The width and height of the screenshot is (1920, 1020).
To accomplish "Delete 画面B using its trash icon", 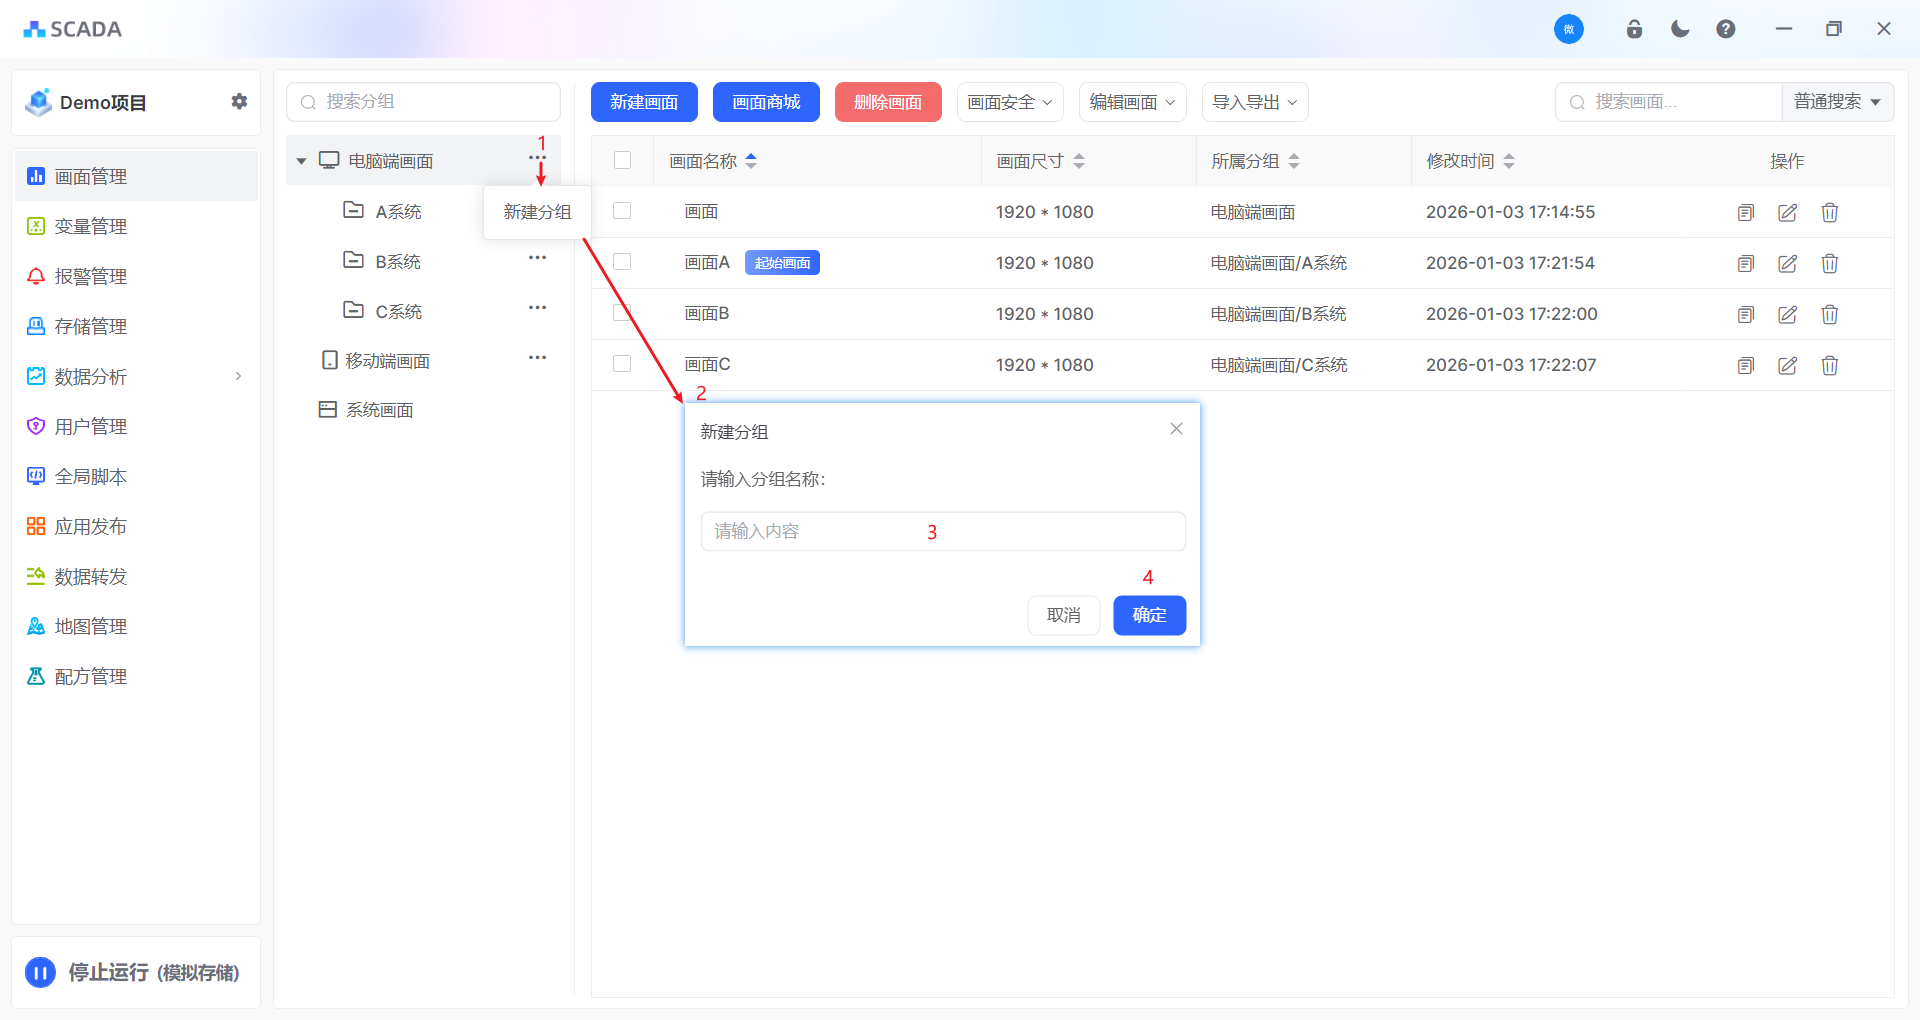I will tap(1829, 314).
